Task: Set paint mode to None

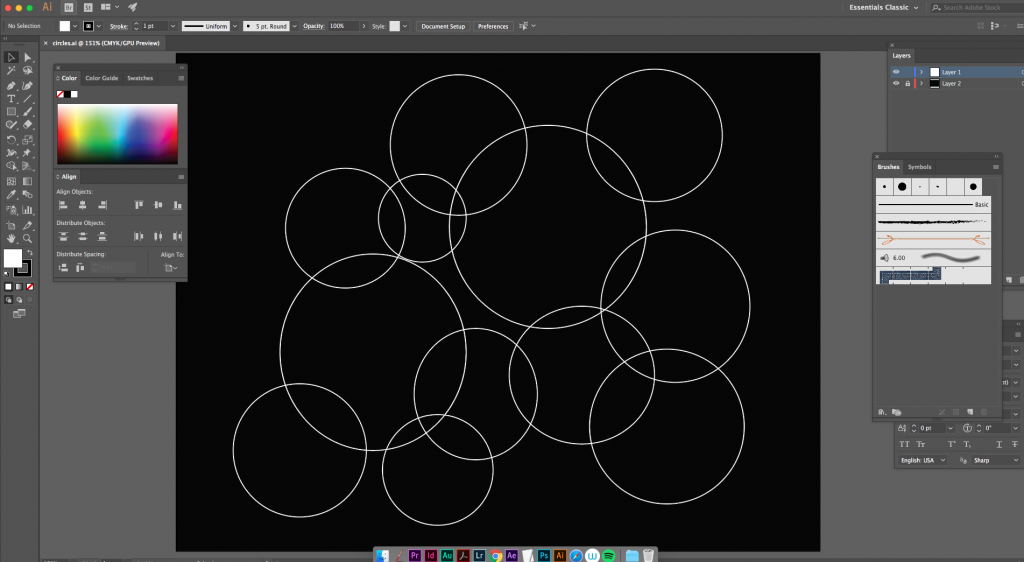Action: (29, 287)
